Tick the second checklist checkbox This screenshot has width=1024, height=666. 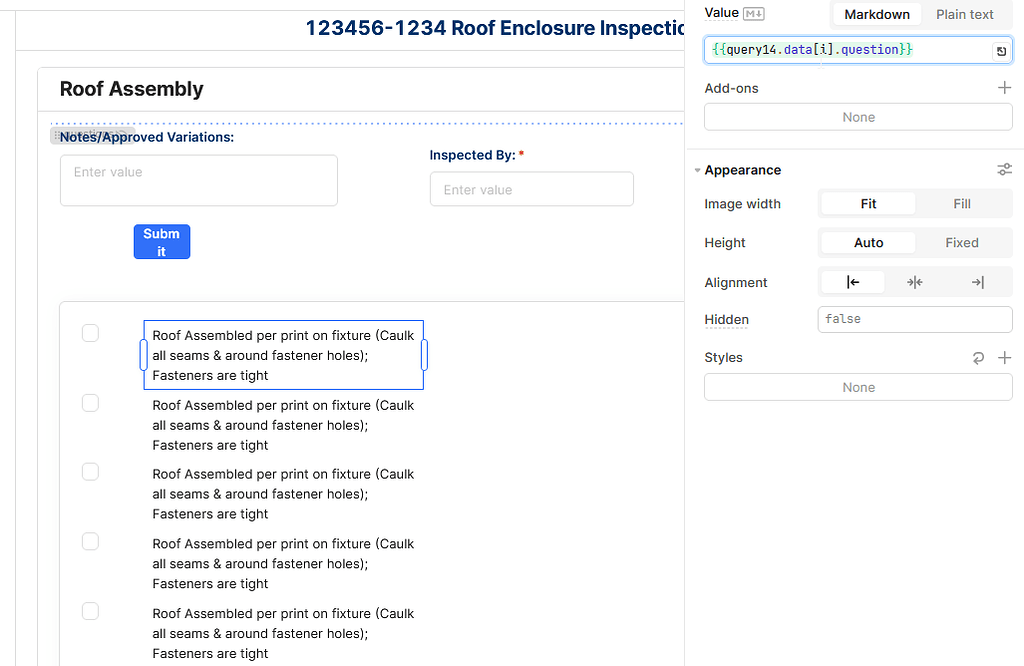pyautogui.click(x=90, y=403)
